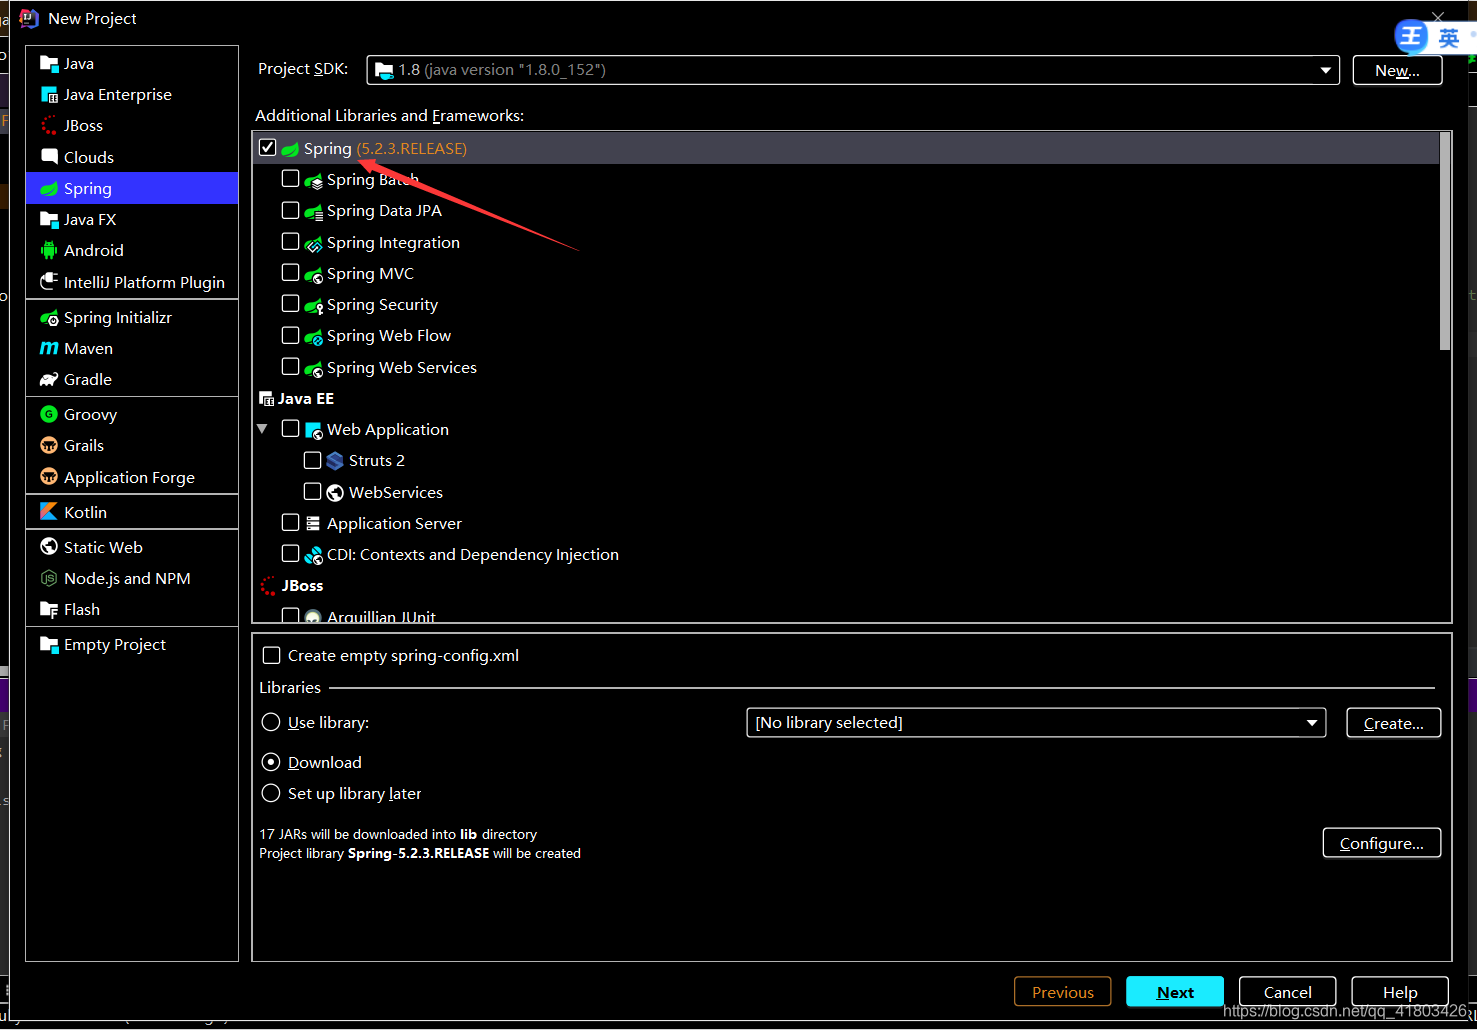Enable the Application Server checkbox
Screen dimensions: 1477x1030
pyautogui.click(x=290, y=523)
